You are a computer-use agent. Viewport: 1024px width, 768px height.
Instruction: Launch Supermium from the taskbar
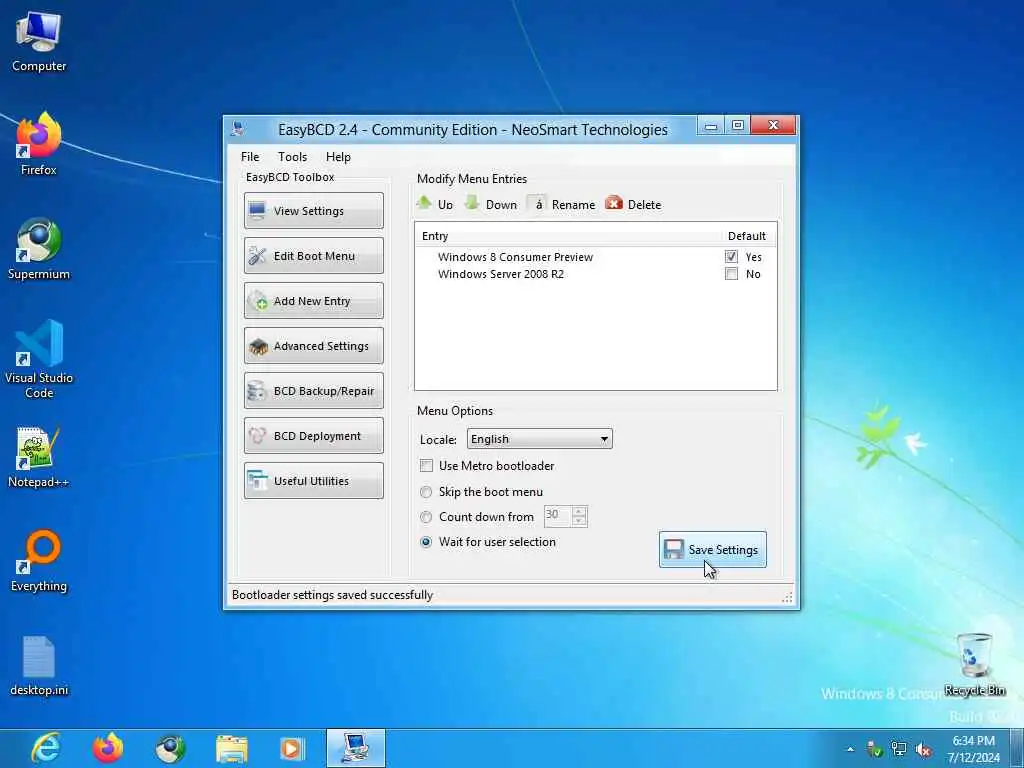tap(170, 748)
